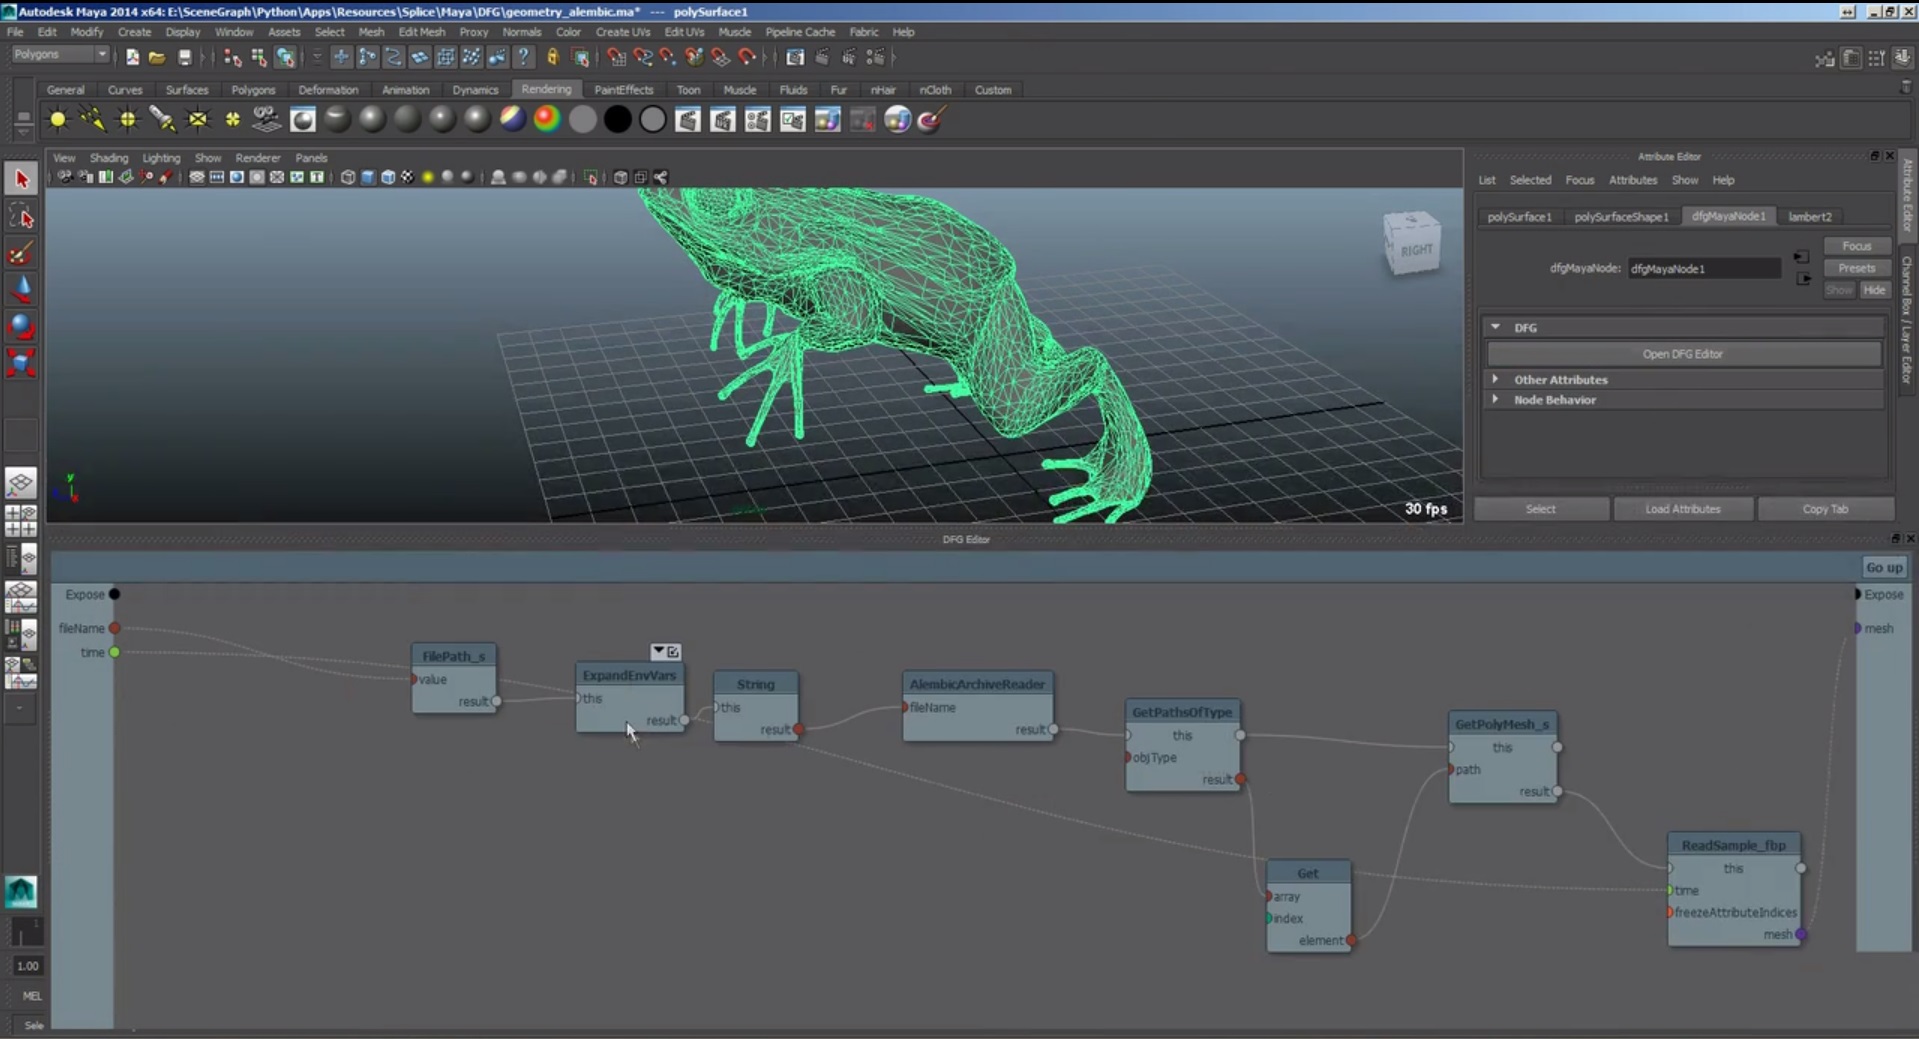Toggle the lock selection padlock icon
The width and height of the screenshot is (1919, 1039).
[x=552, y=58]
